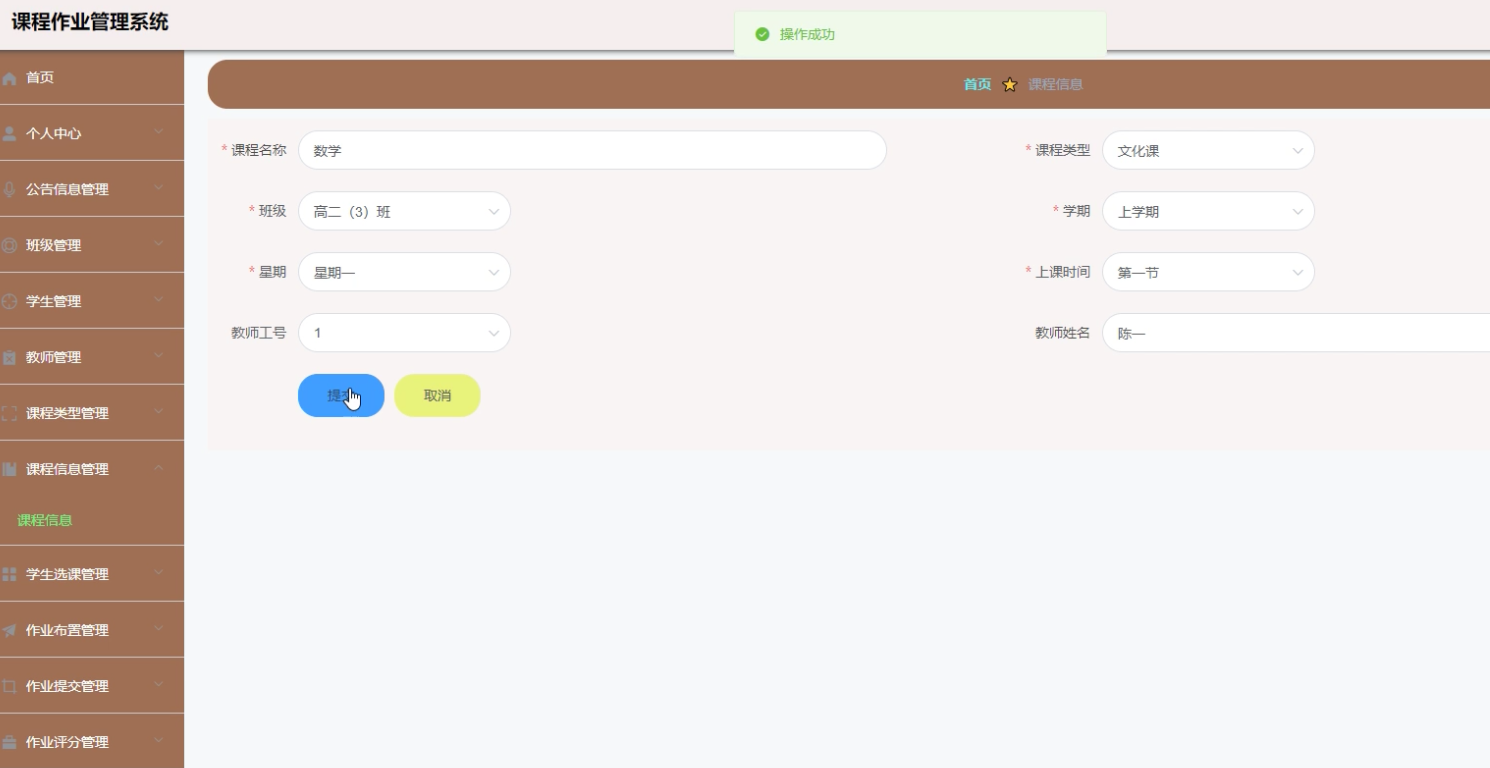Expand the 班级管理 menu chevron
Image resolution: width=1490 pixels, height=768 pixels.
(159, 245)
